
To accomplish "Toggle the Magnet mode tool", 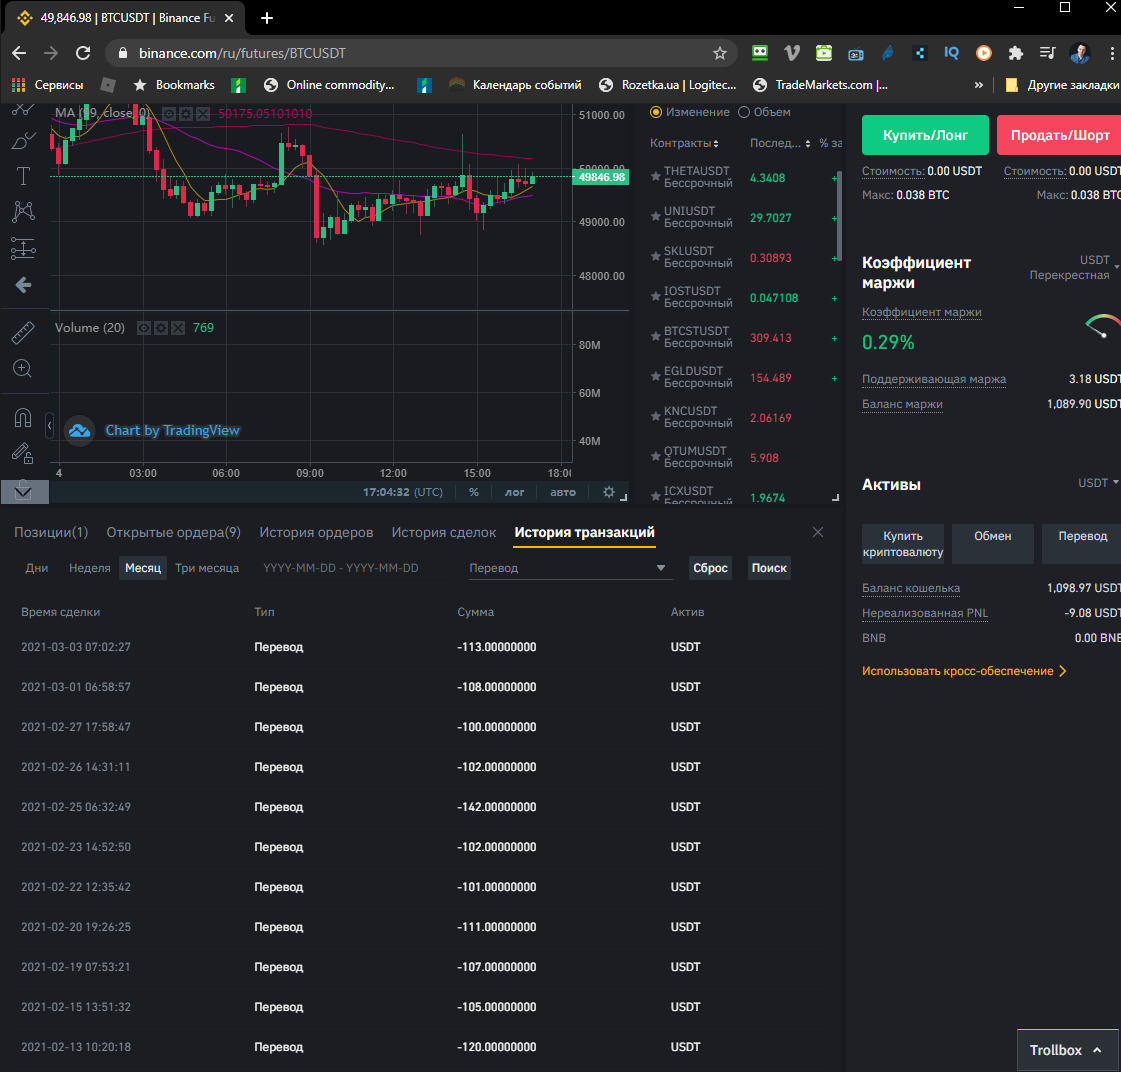I will pyautogui.click(x=23, y=417).
